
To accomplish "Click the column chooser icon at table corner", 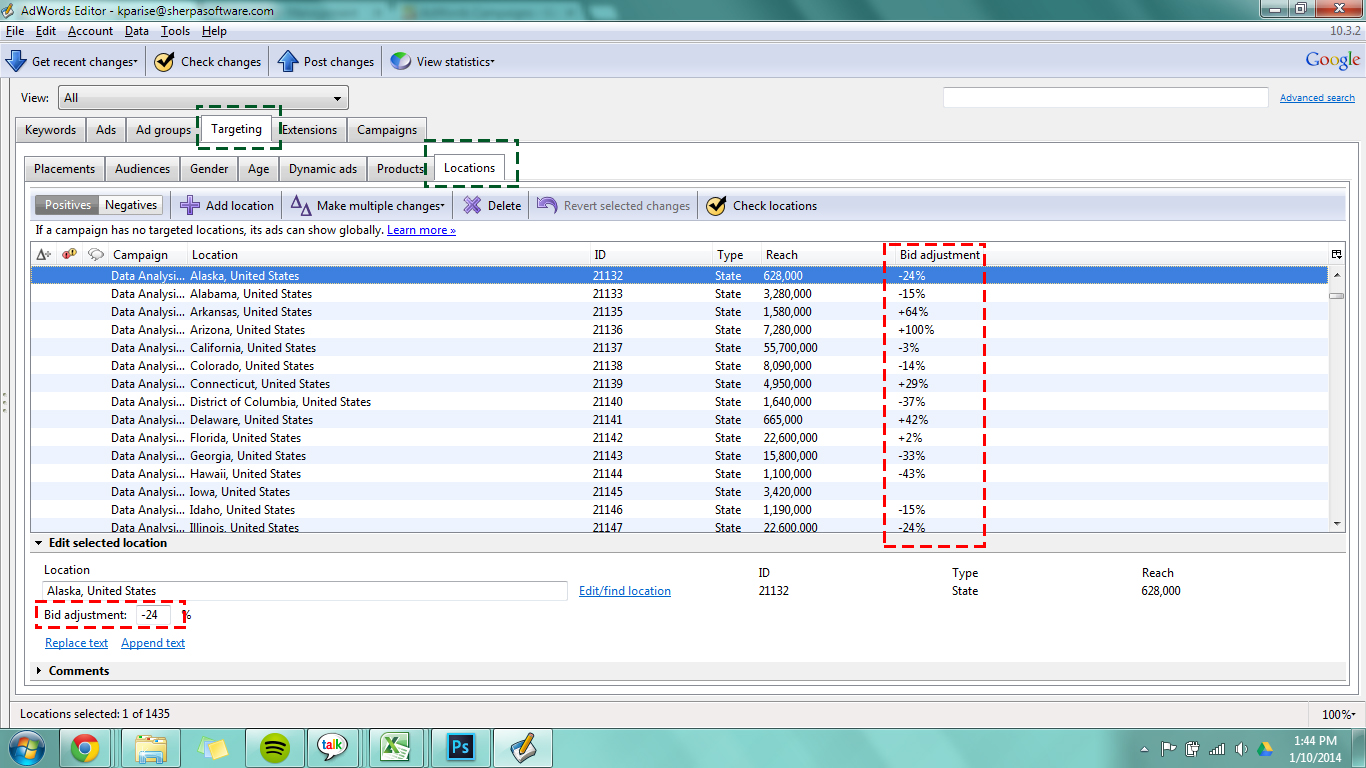I will point(1336,255).
